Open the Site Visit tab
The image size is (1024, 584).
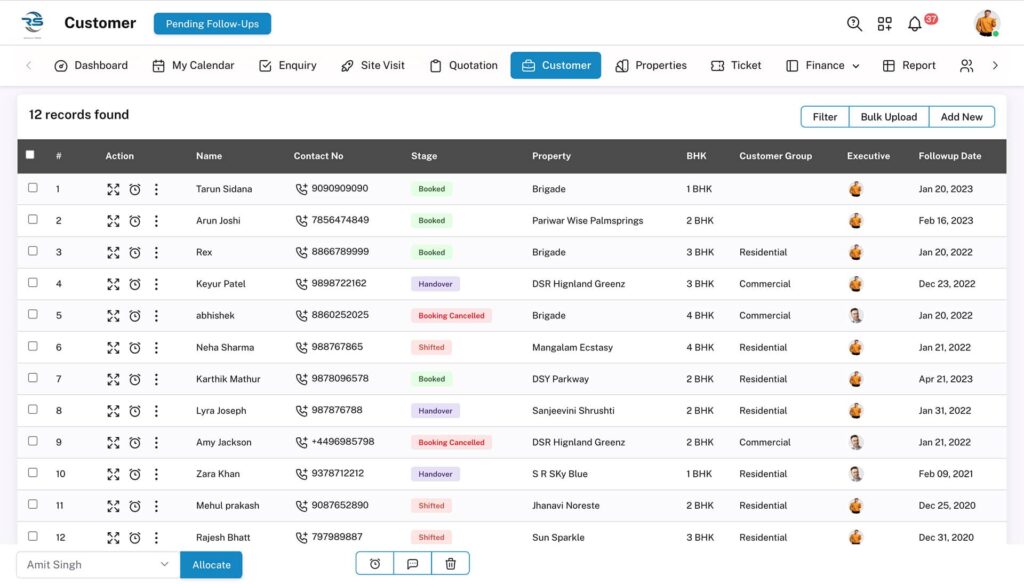pos(373,65)
